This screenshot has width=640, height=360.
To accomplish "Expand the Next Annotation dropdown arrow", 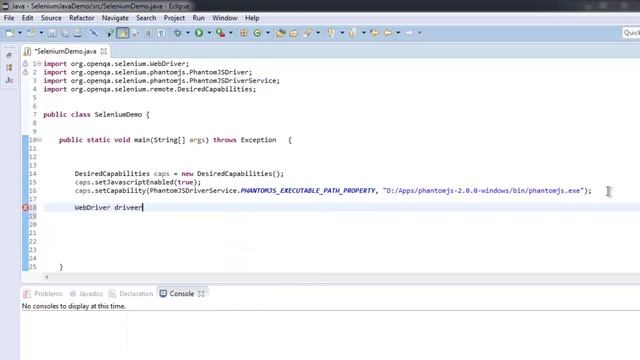I will [x=342, y=33].
